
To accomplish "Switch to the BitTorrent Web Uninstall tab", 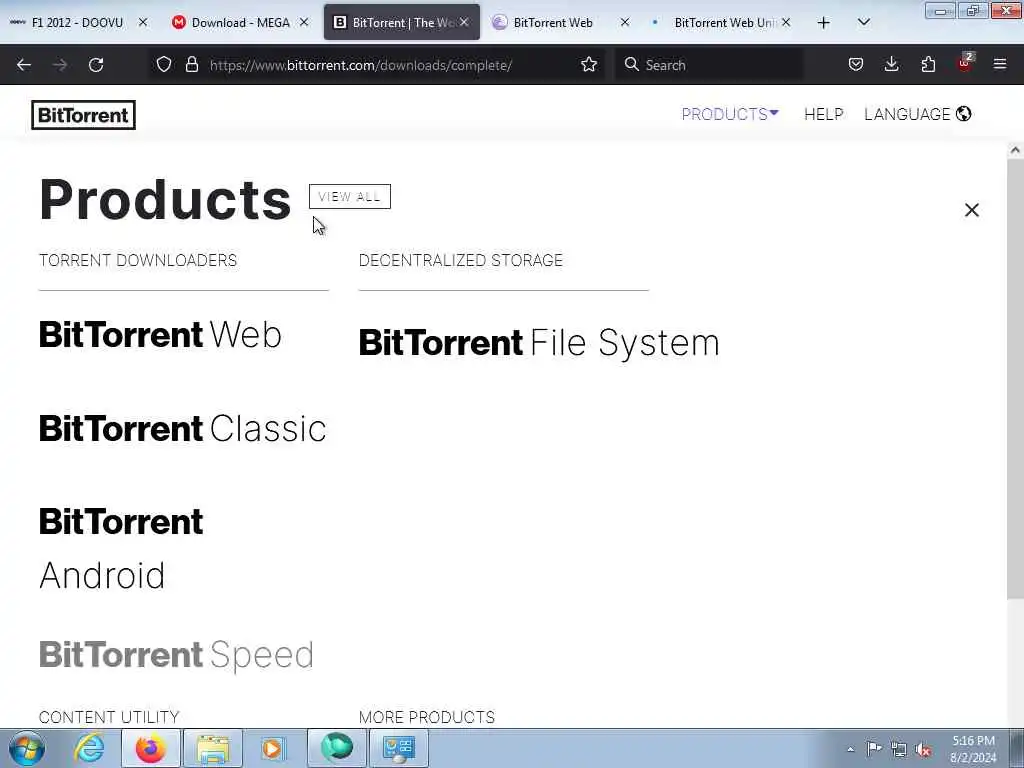I will pyautogui.click(x=724, y=23).
